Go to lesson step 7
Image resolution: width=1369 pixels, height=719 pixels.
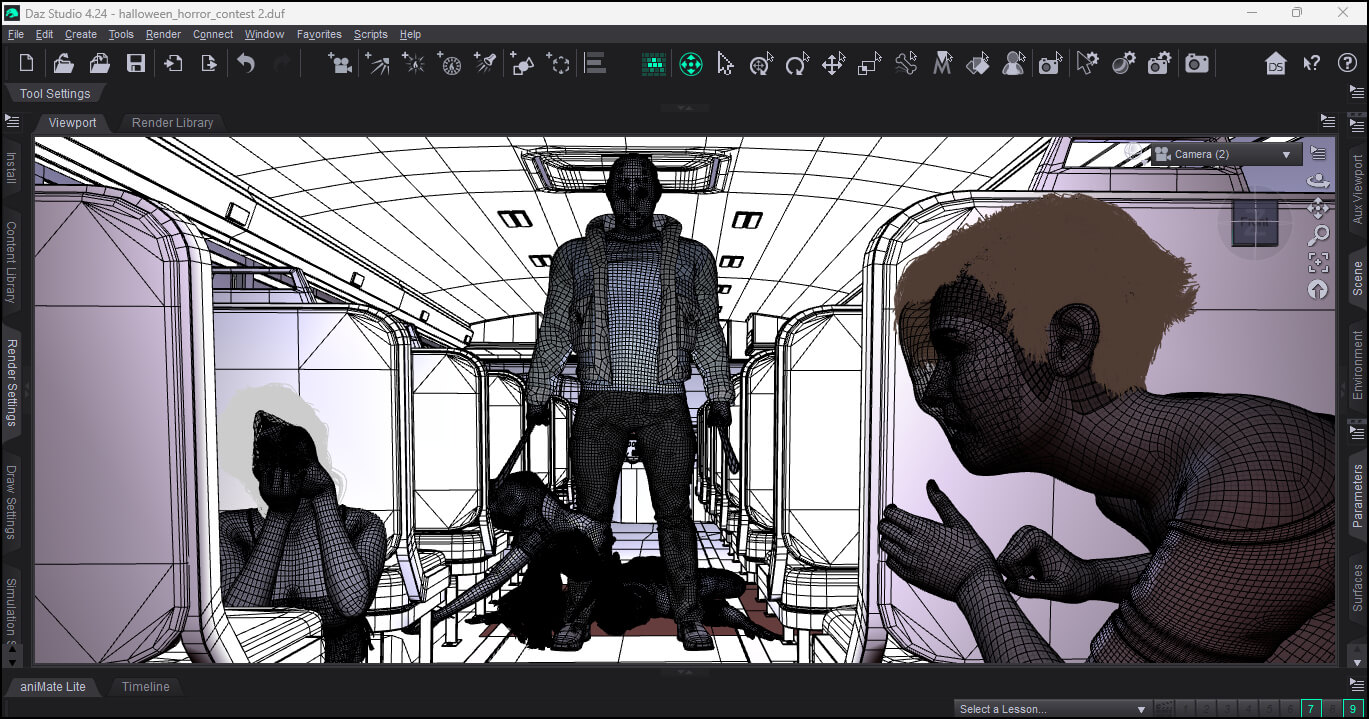pyautogui.click(x=1311, y=709)
